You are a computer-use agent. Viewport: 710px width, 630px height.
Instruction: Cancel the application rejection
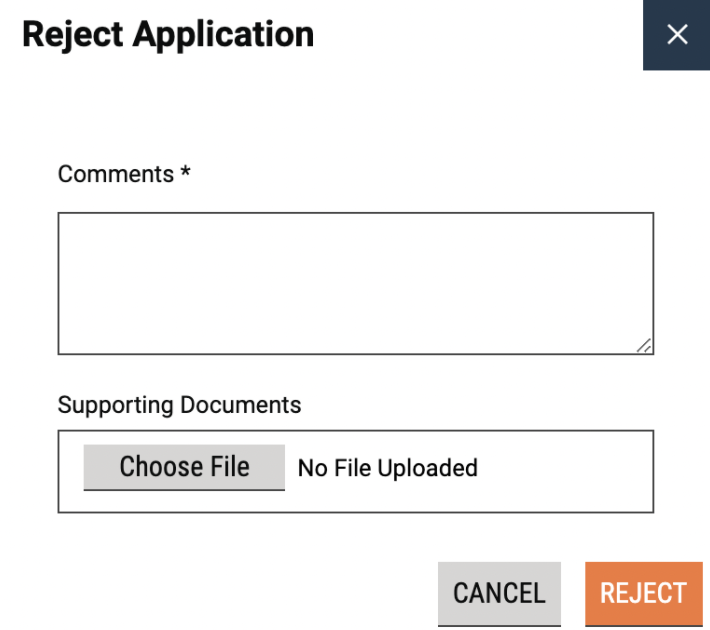click(499, 593)
